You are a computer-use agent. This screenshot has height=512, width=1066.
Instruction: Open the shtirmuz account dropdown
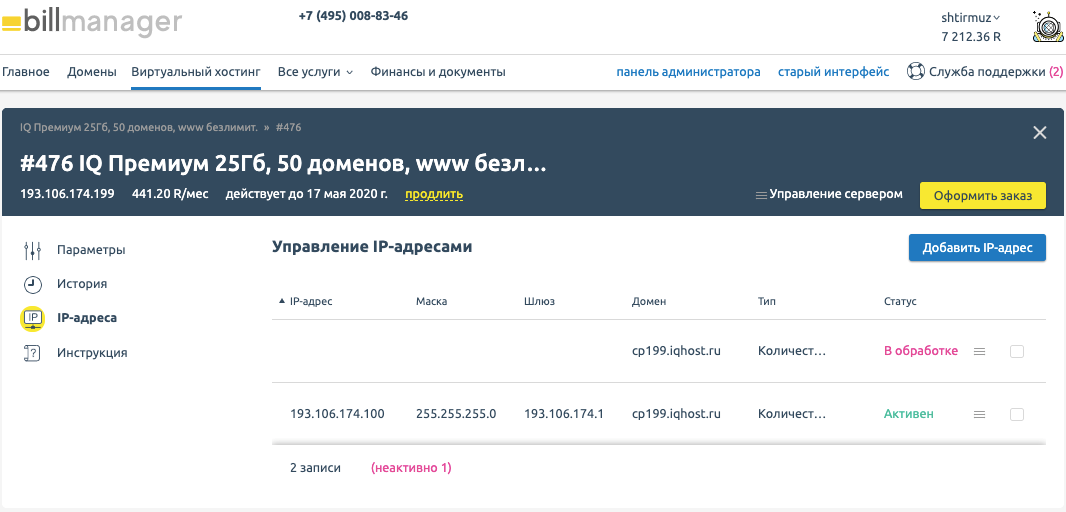[x=970, y=17]
